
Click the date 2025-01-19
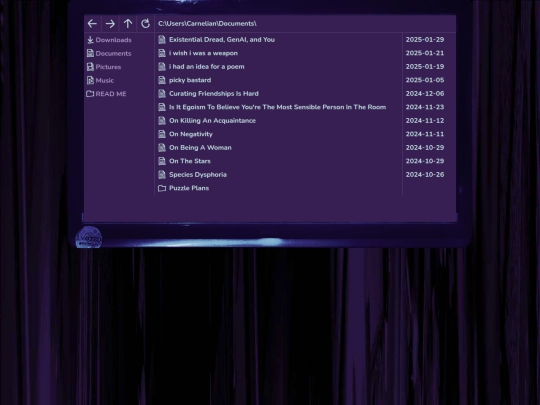coord(425,66)
